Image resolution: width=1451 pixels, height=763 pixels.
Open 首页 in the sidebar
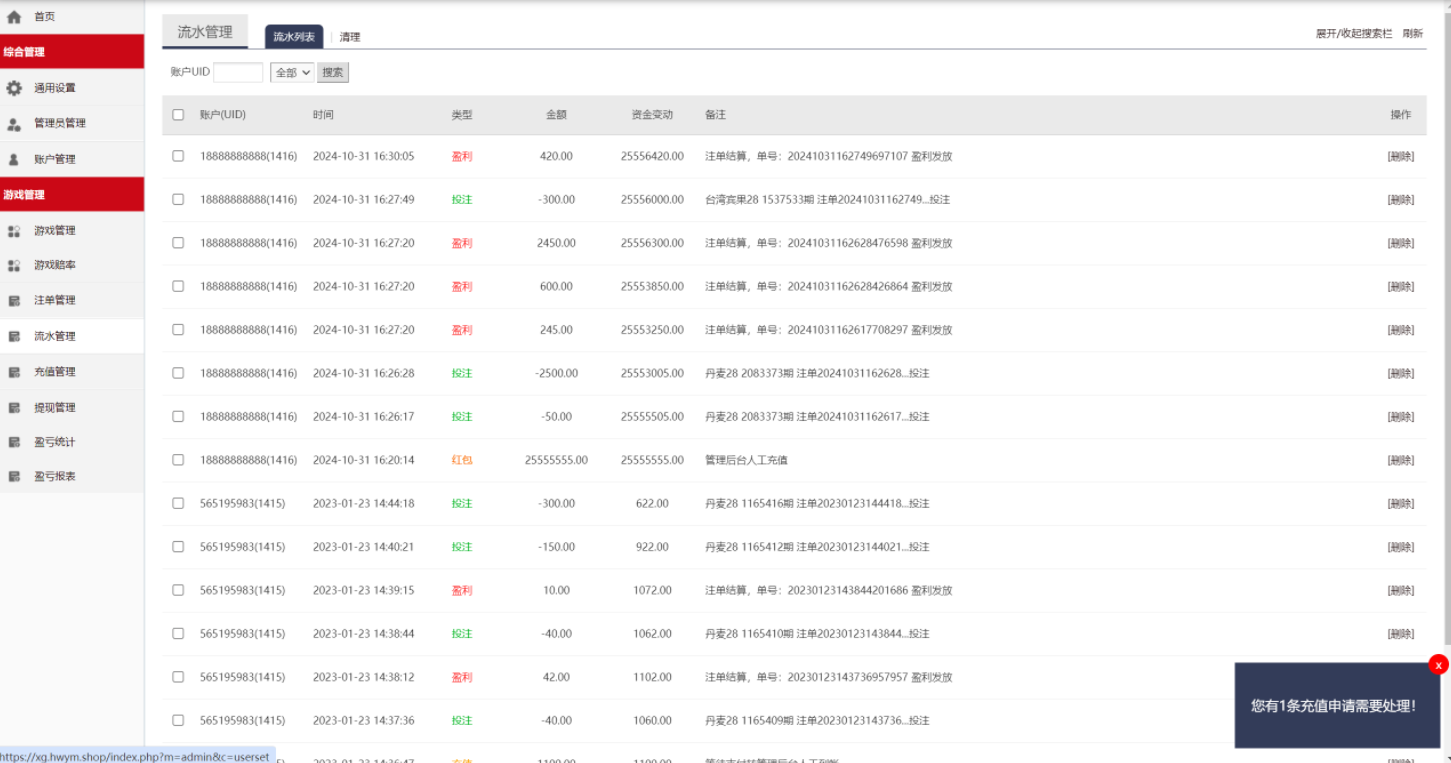click(x=45, y=17)
